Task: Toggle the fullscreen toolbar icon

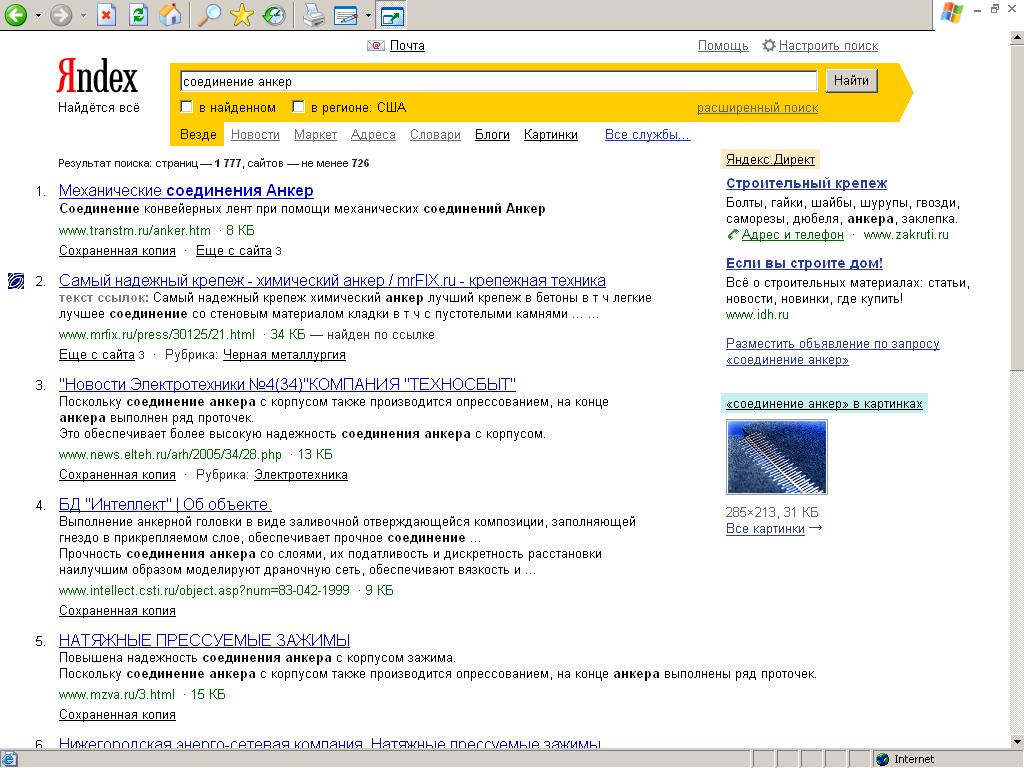Action: [x=392, y=15]
